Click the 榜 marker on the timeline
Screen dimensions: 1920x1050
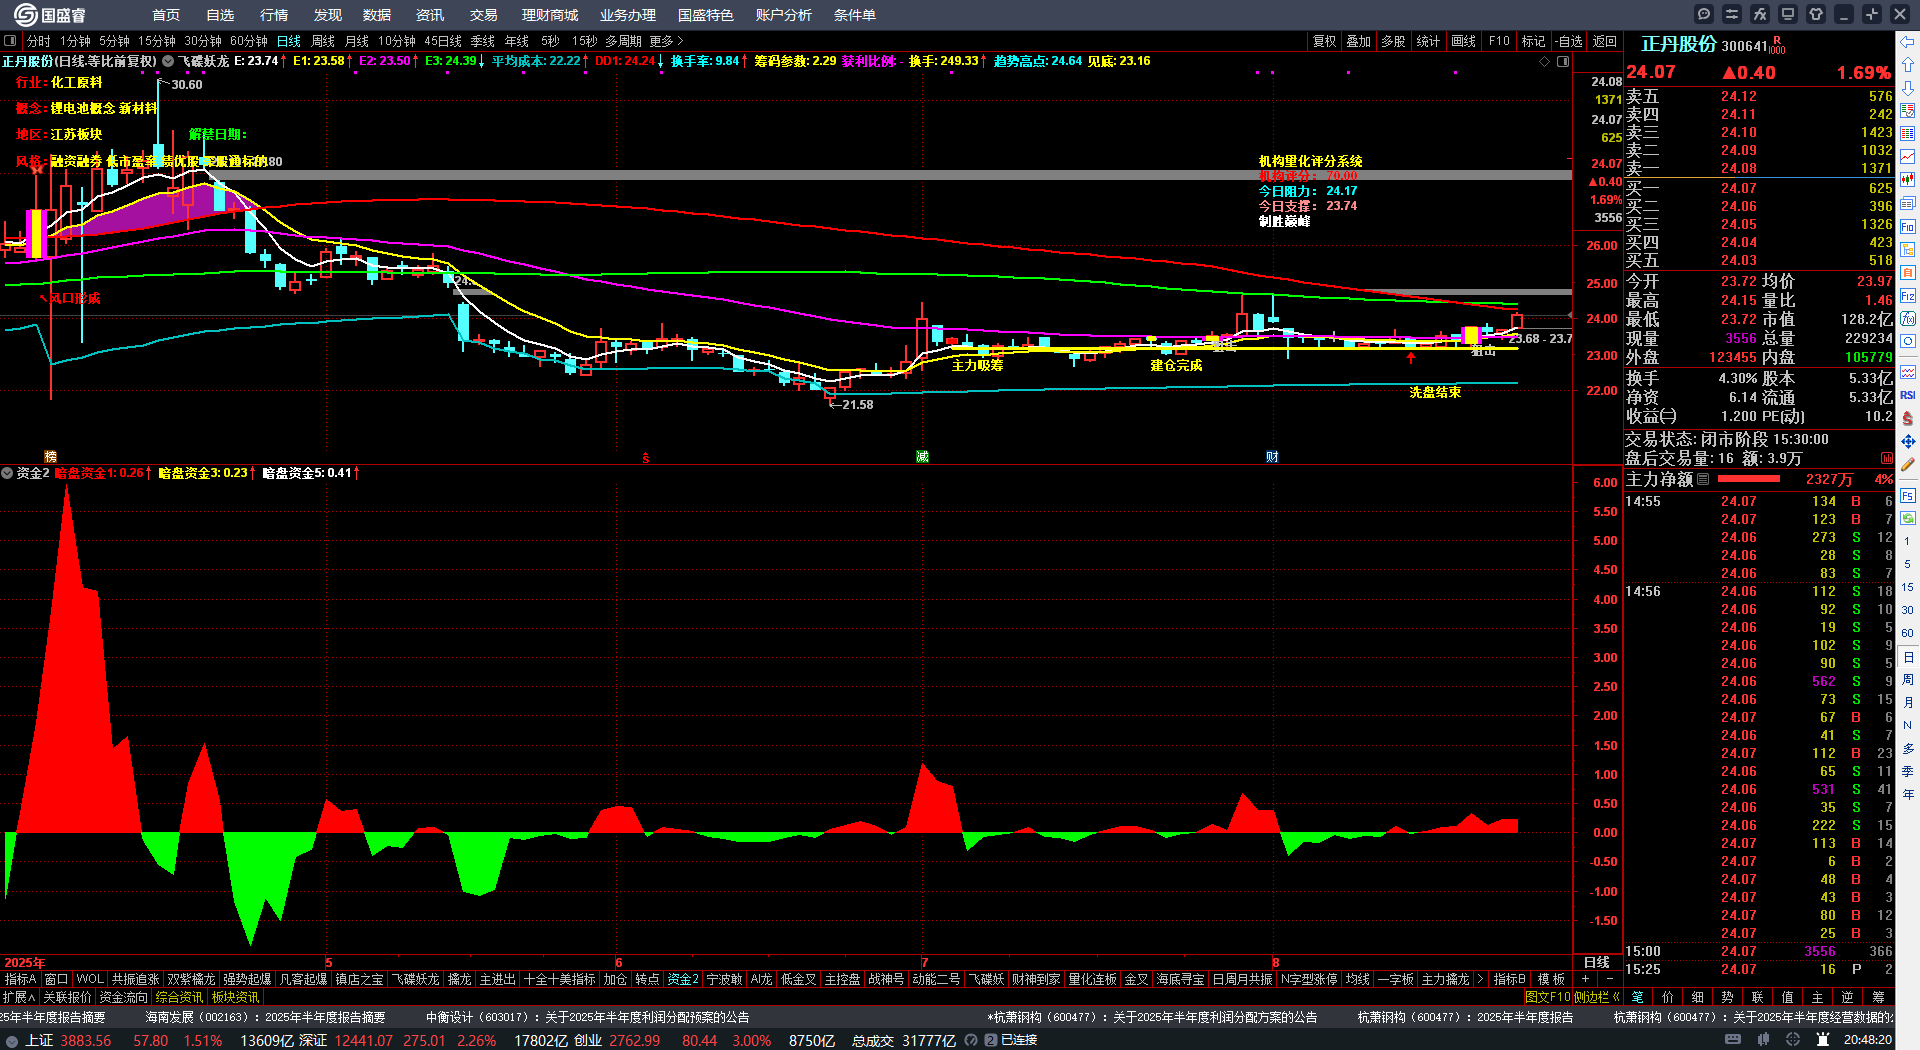(x=51, y=457)
